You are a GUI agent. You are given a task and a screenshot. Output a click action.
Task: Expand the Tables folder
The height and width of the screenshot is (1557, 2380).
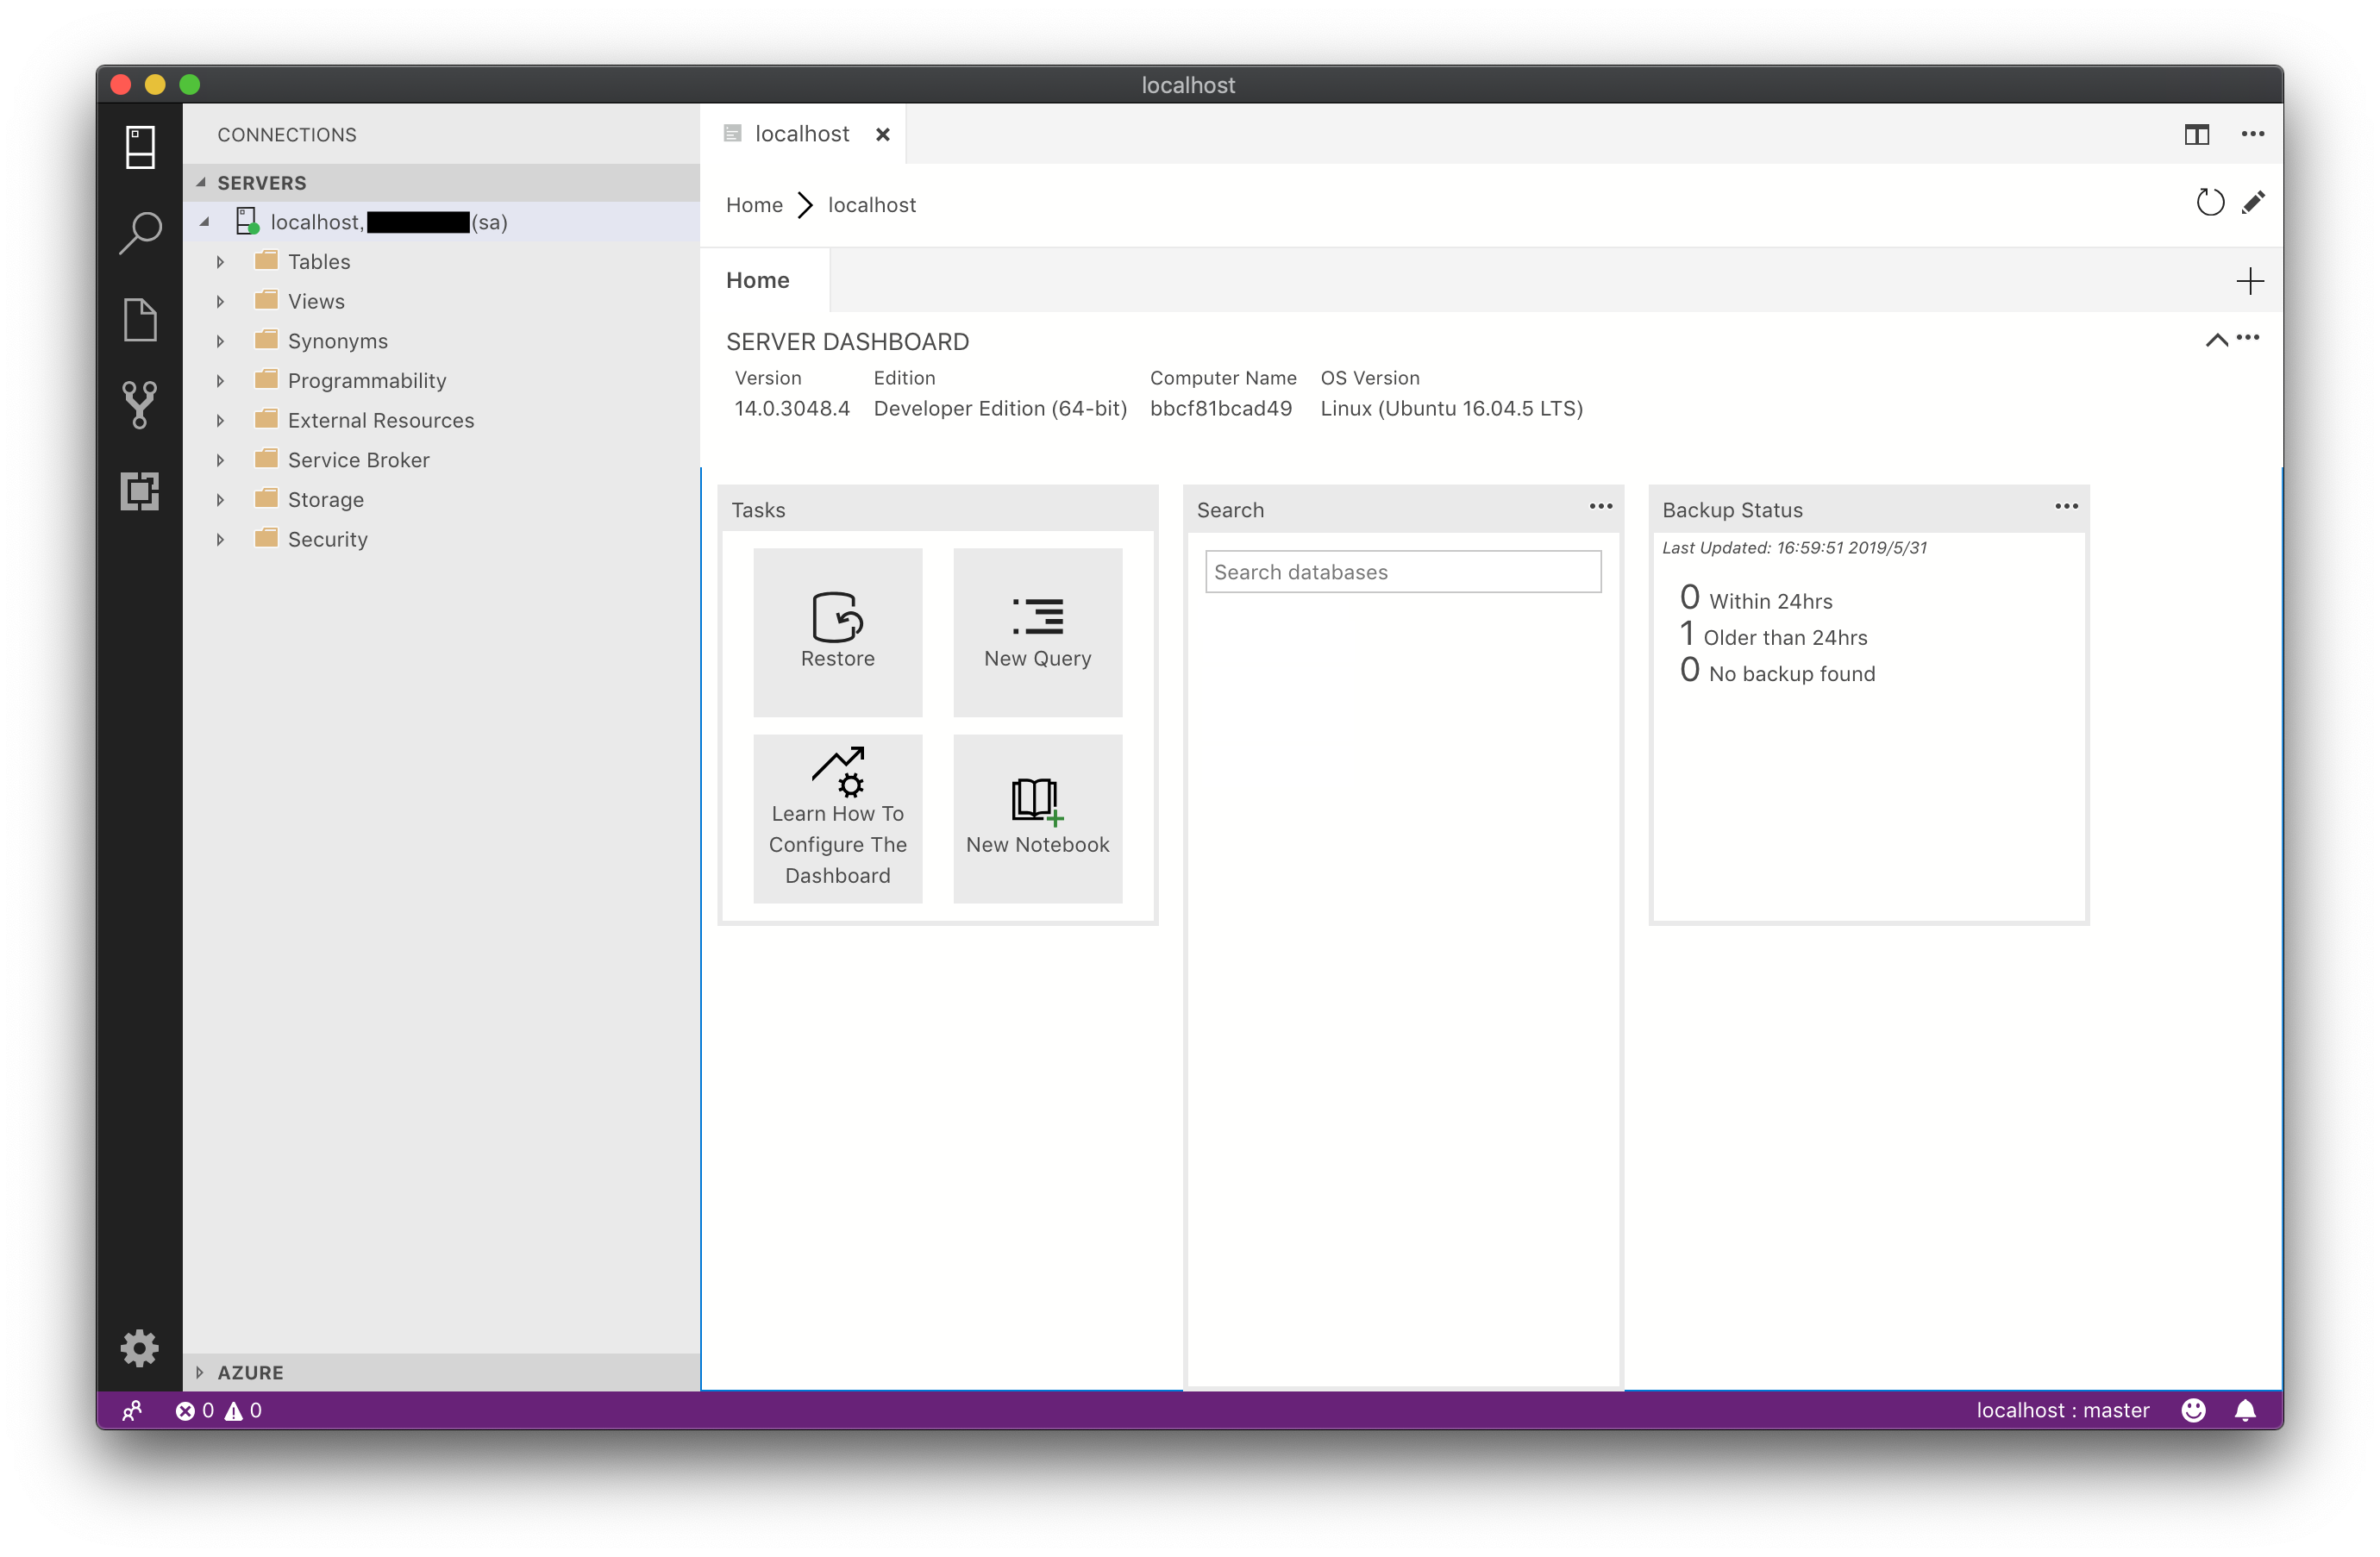220,262
